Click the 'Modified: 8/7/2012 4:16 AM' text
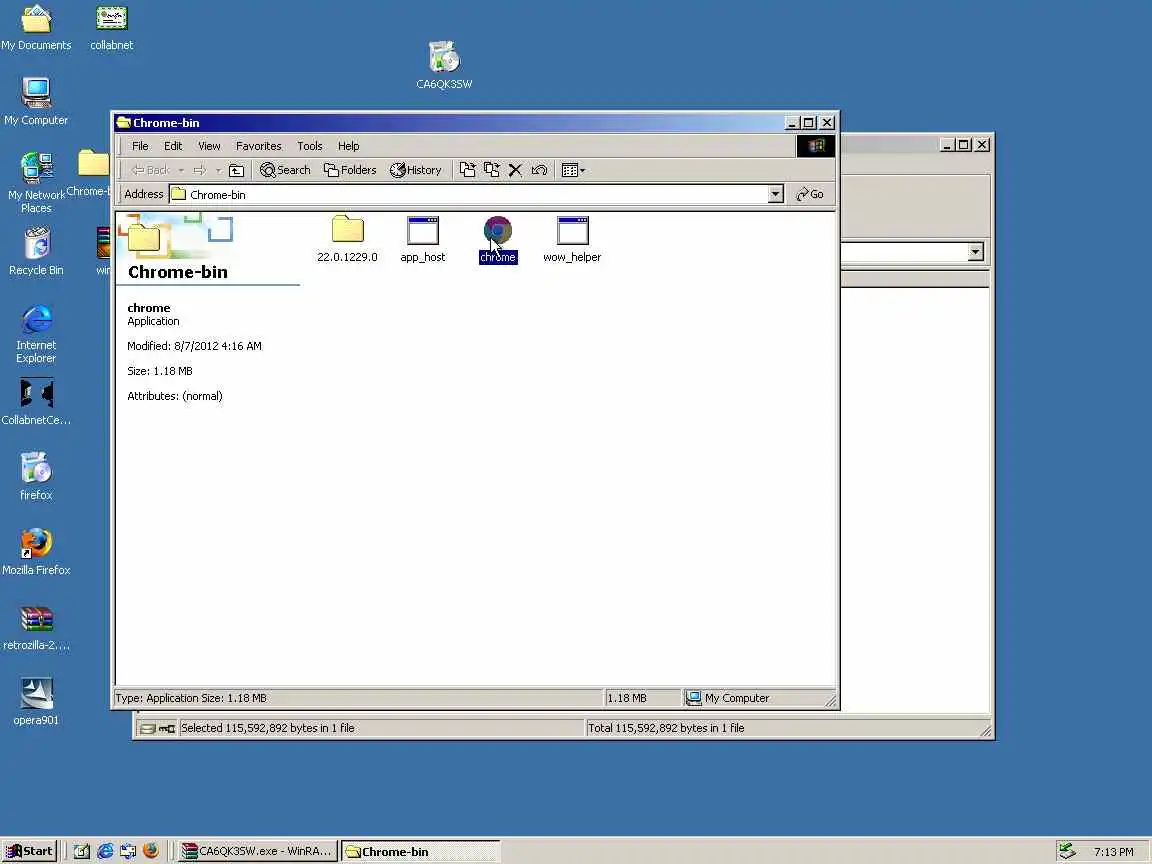This screenshot has width=1152, height=864. click(x=194, y=346)
